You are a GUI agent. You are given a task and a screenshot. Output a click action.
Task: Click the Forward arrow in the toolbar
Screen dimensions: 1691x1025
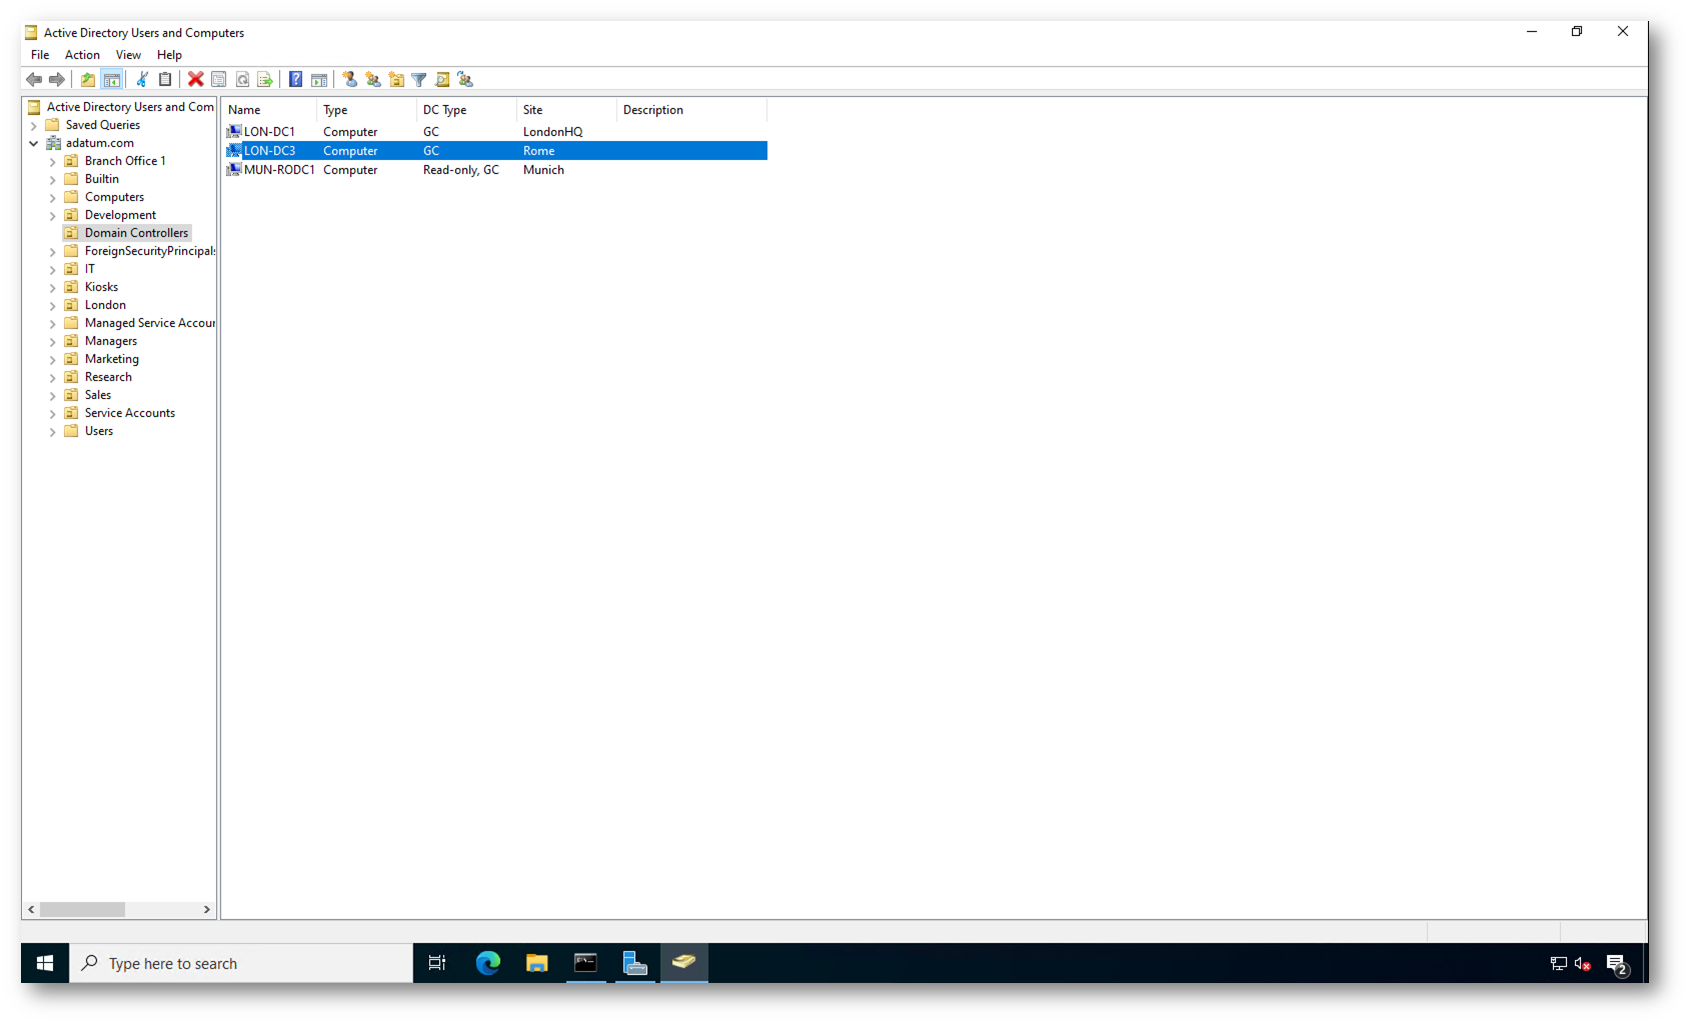click(x=57, y=80)
